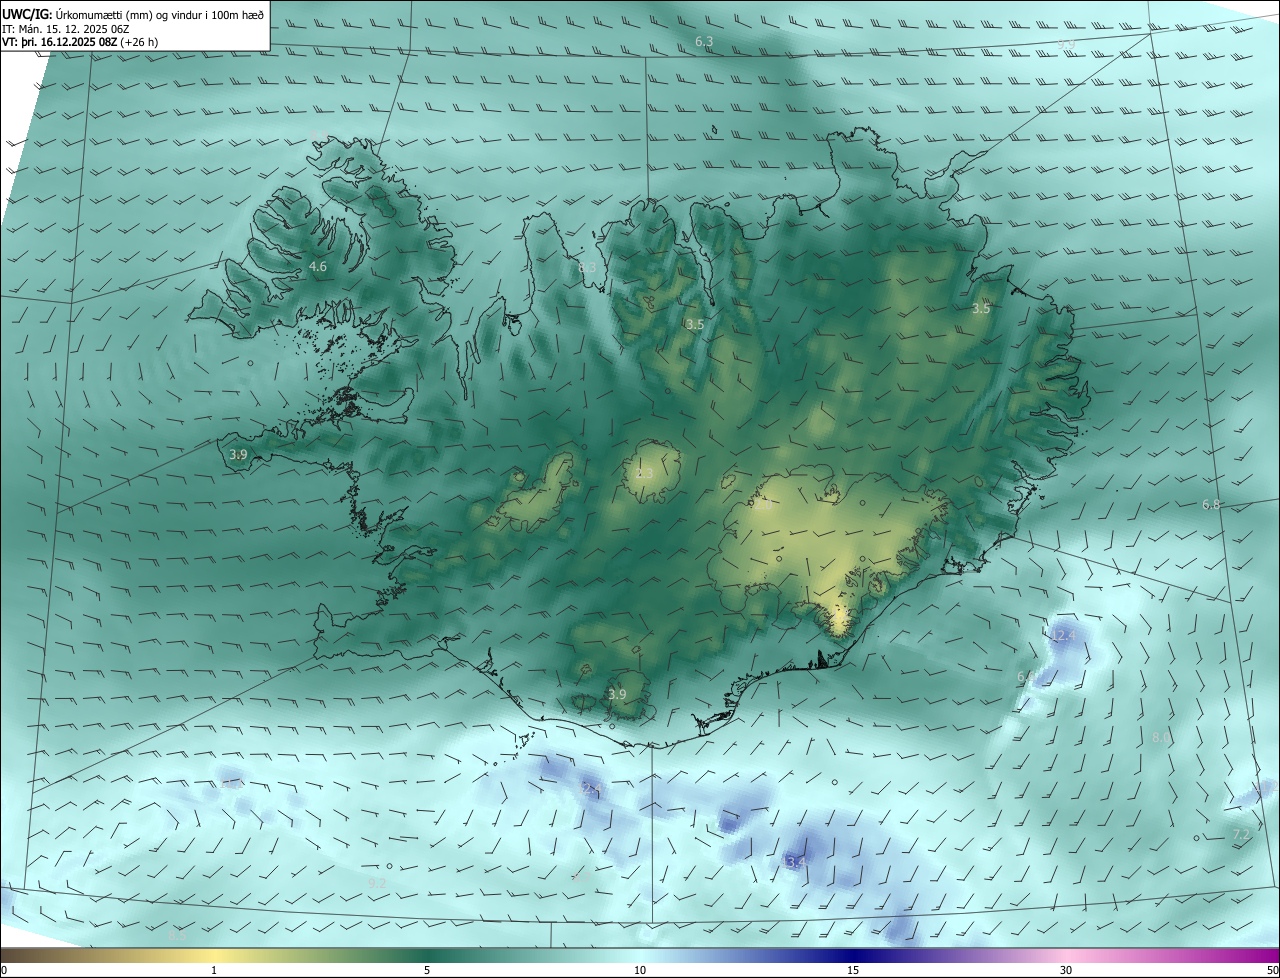Click the color scale tick label '0'

click(4, 970)
